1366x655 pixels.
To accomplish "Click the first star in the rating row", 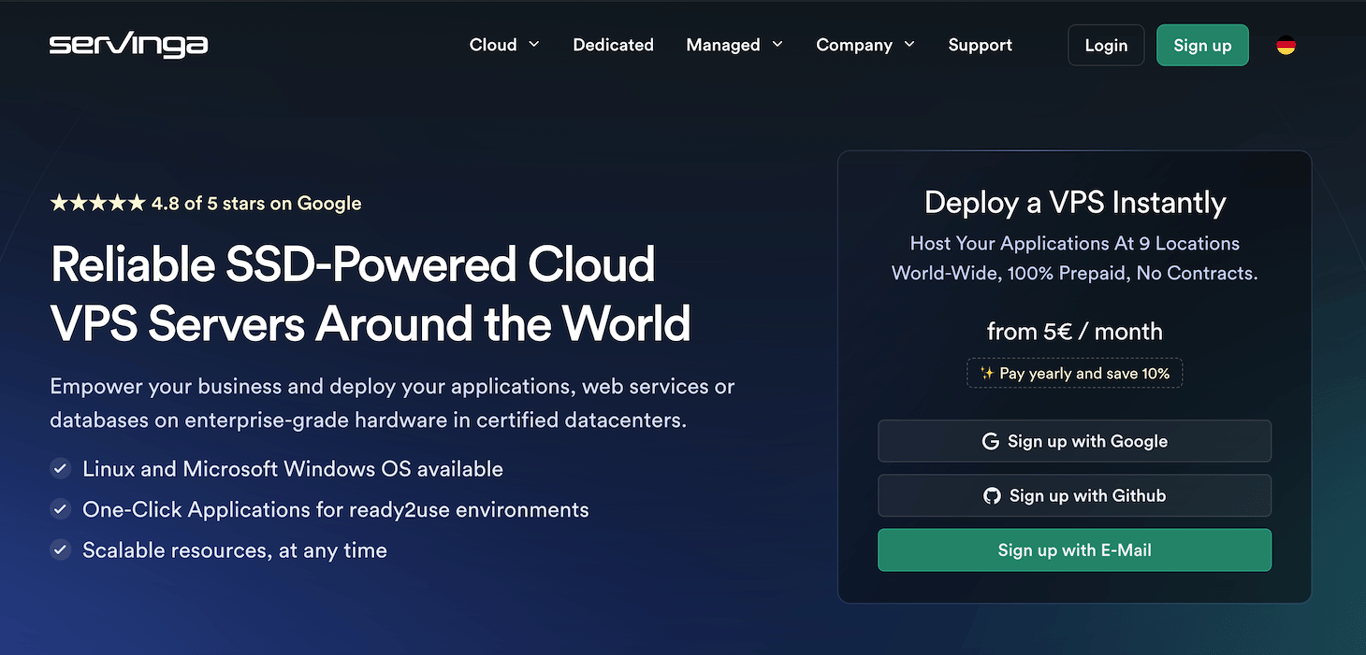I will pos(59,202).
